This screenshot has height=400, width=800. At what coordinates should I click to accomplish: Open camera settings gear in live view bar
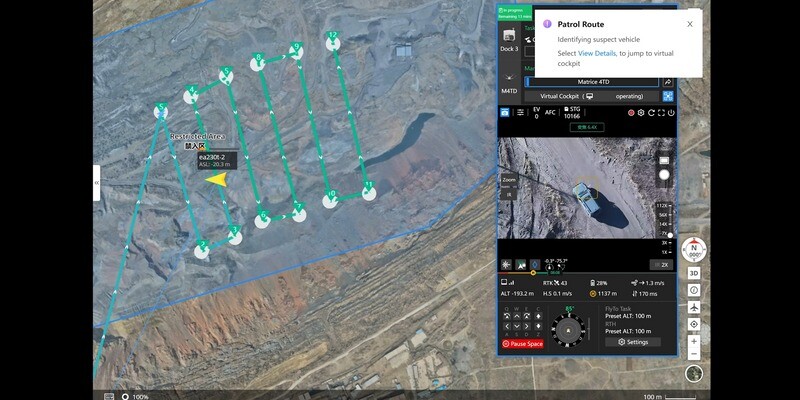pos(643,112)
